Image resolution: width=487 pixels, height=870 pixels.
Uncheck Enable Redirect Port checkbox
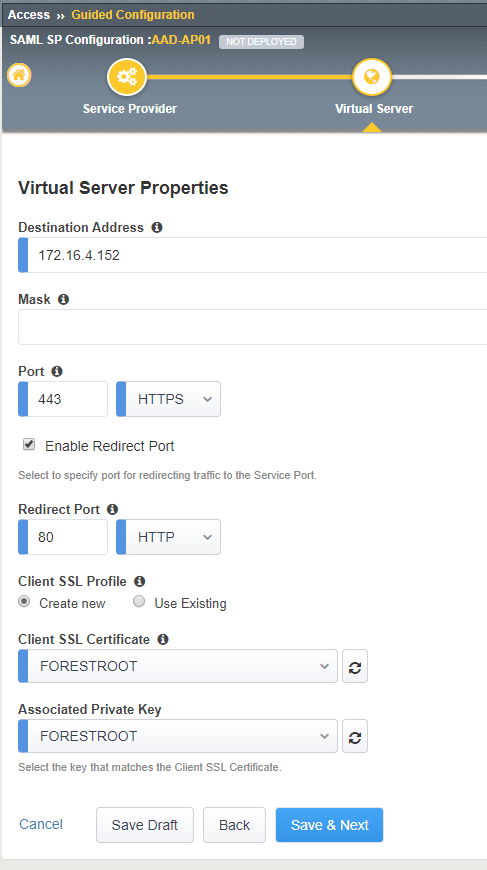click(29, 444)
